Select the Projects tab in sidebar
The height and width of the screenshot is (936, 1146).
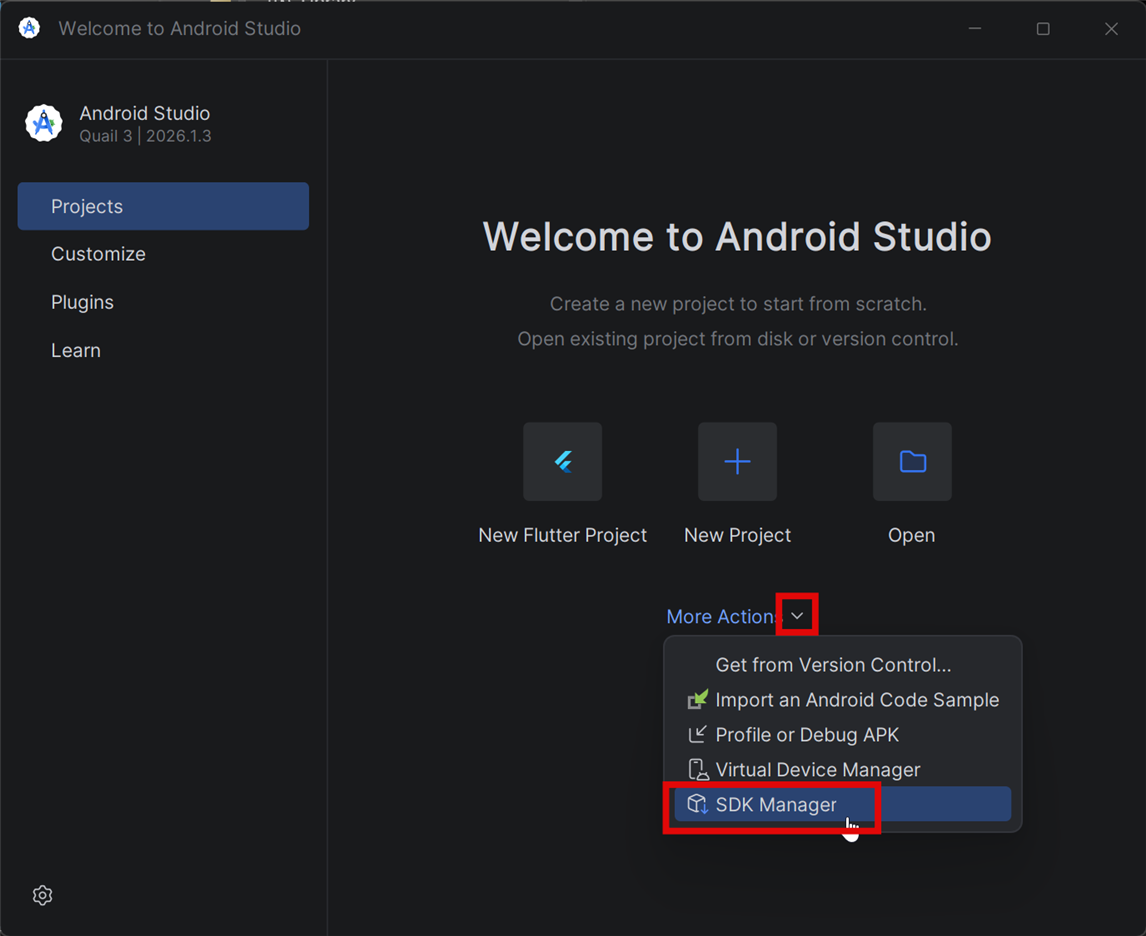coord(163,206)
